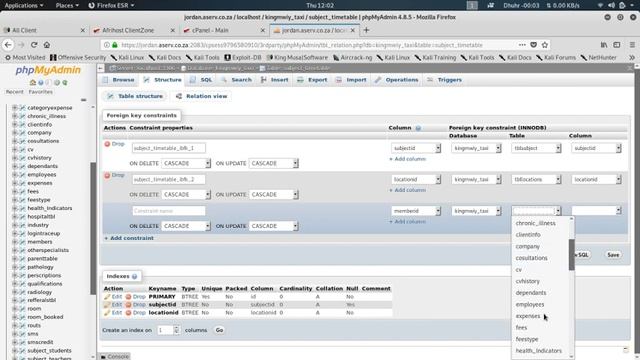The image size is (640, 360).
Task: Edit the PRIMARY index
Action: point(113,297)
